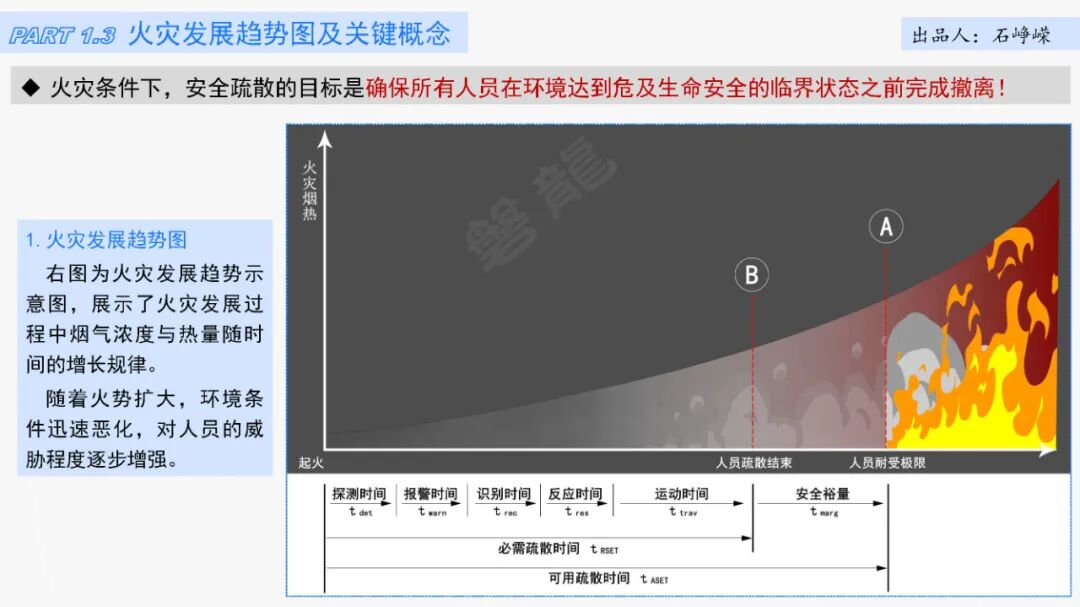The image size is (1080, 607).
Task: Select circle marker A above the curve
Action: [x=884, y=226]
